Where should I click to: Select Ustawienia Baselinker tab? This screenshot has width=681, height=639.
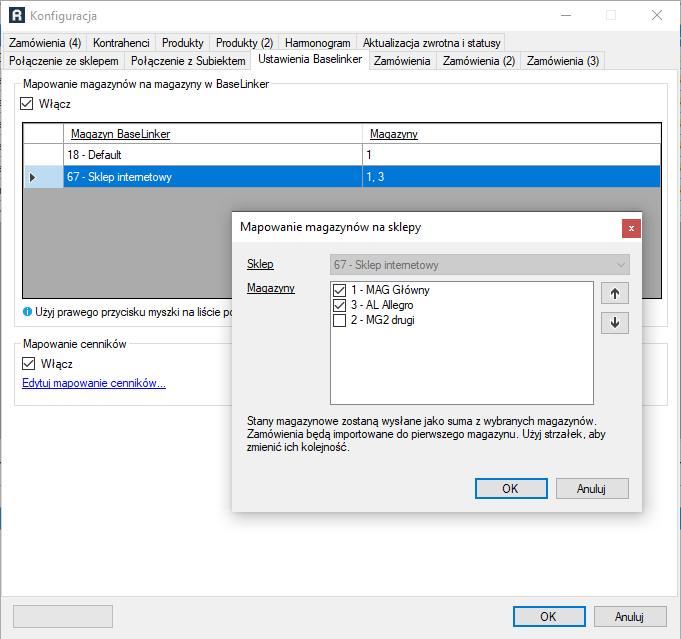[x=310, y=59]
